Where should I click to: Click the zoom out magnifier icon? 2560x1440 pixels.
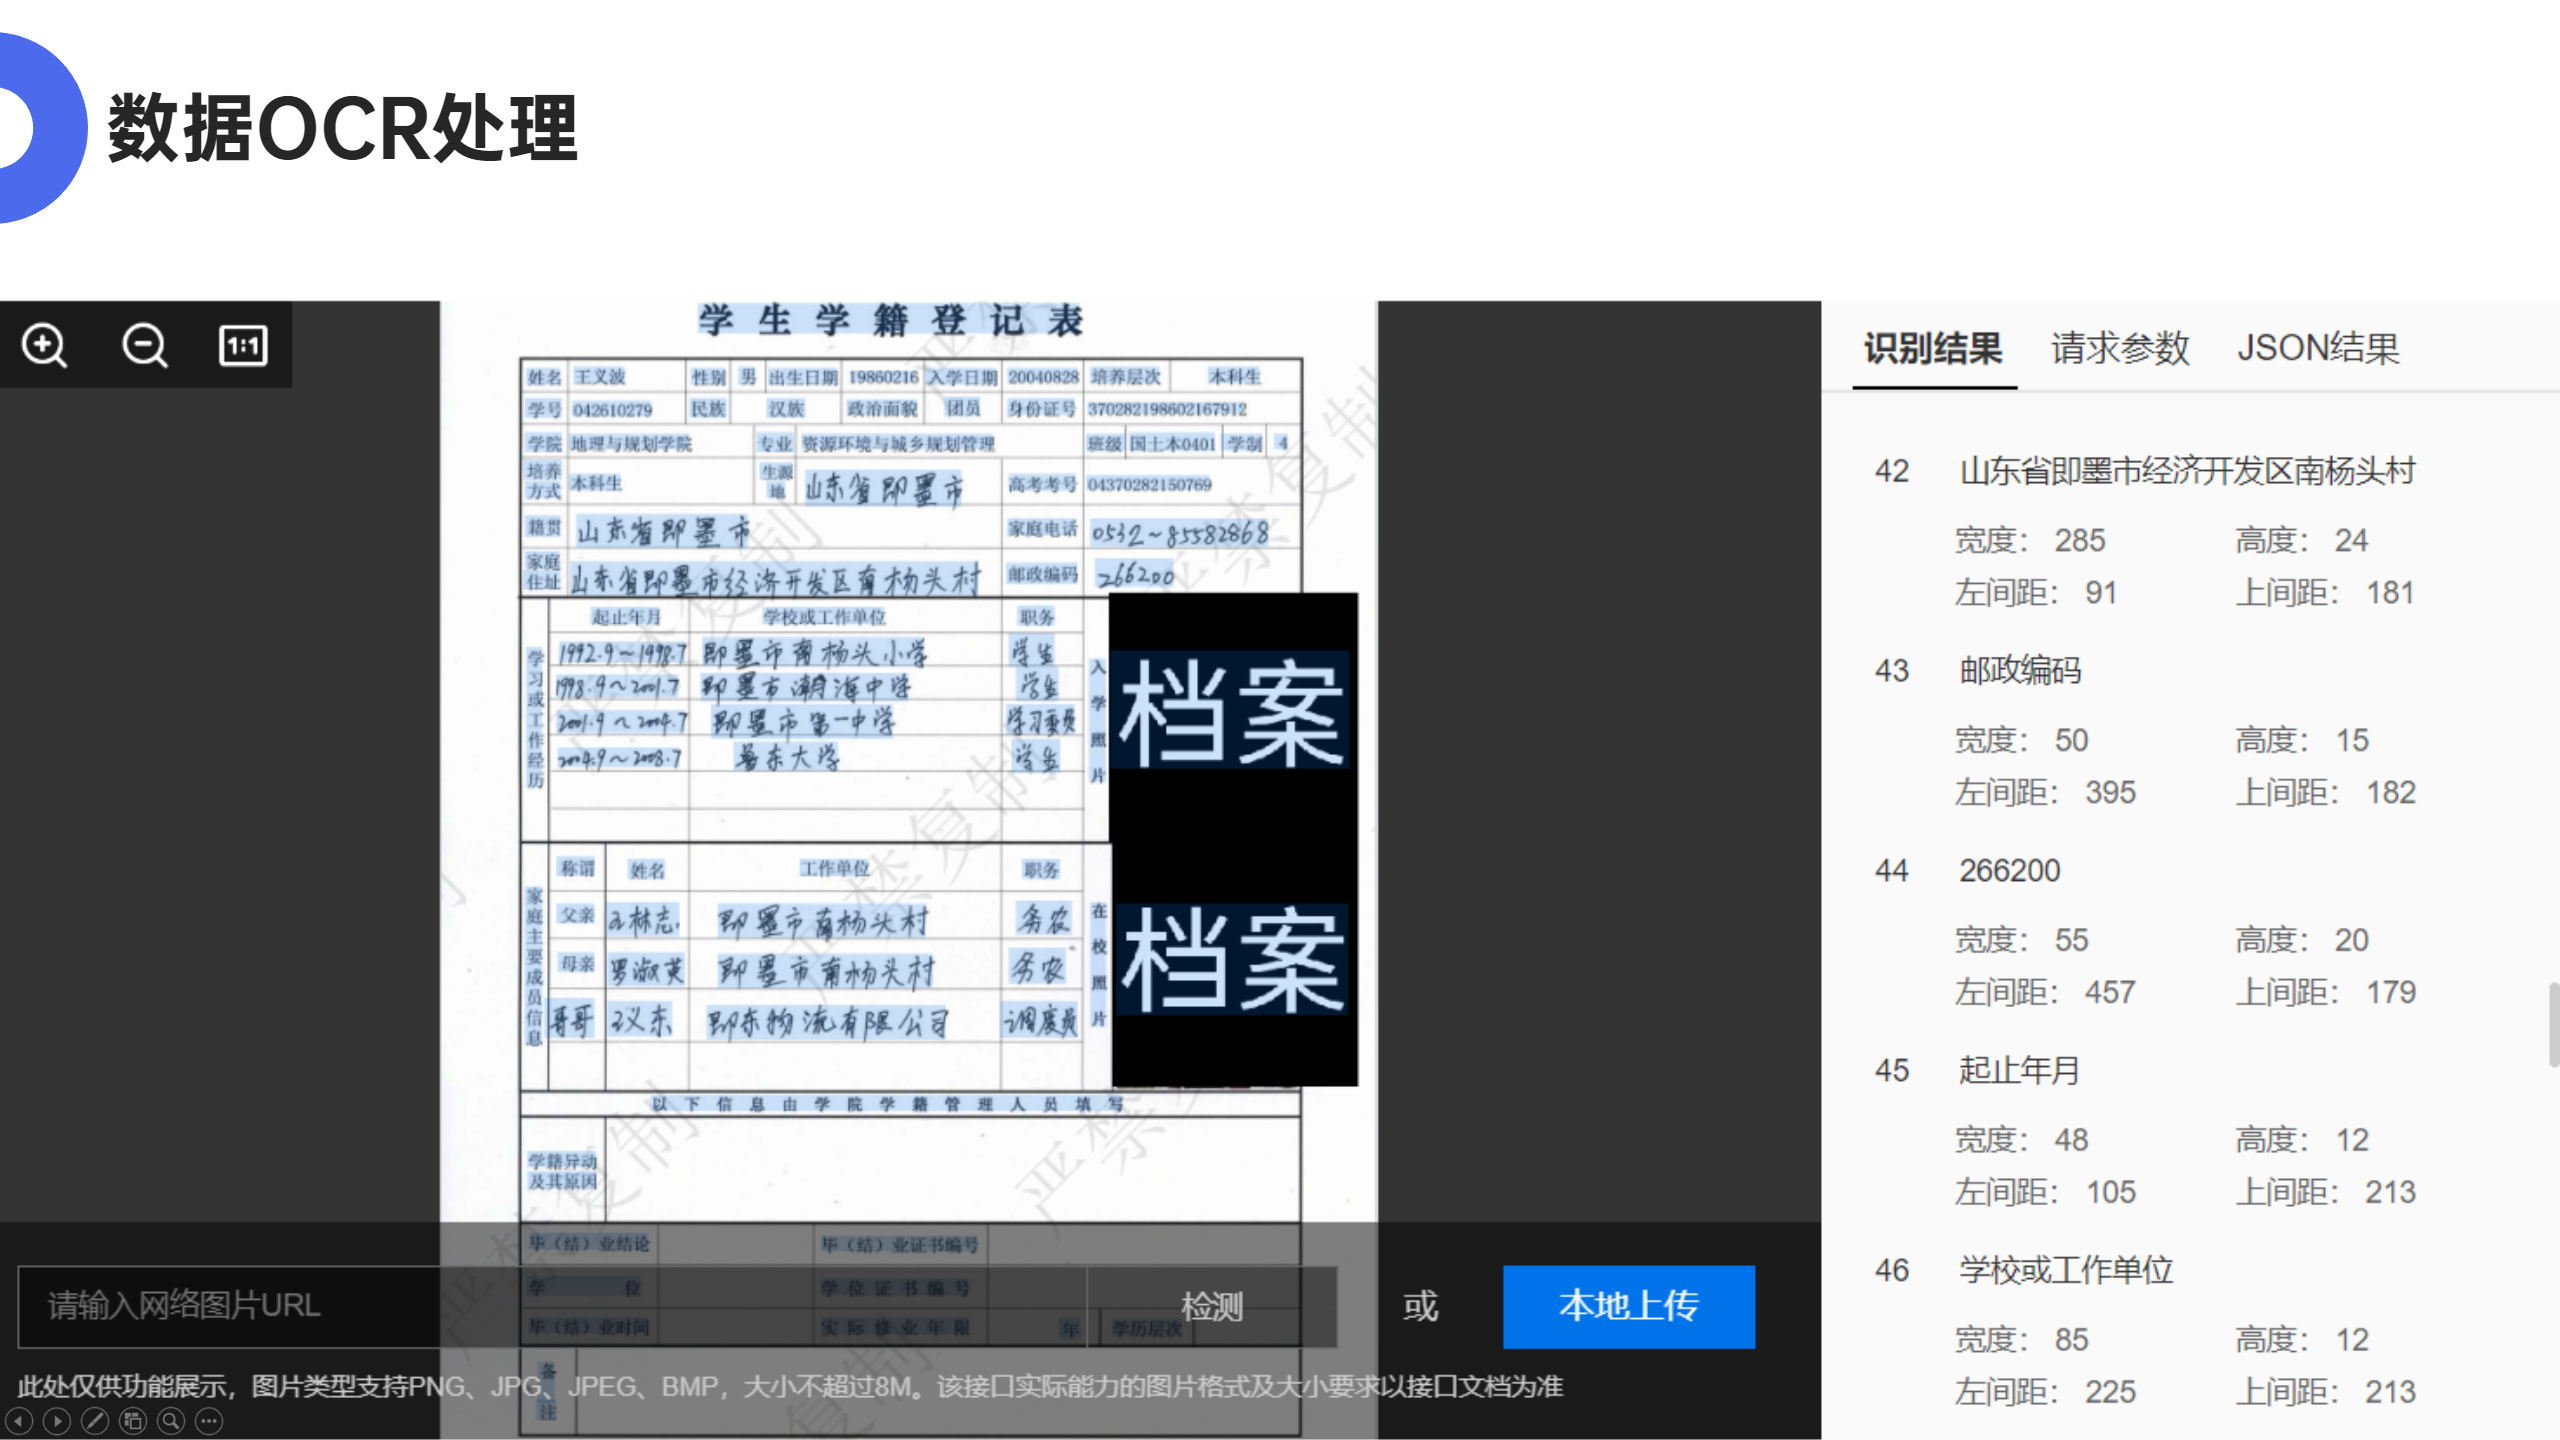pyautogui.click(x=144, y=346)
